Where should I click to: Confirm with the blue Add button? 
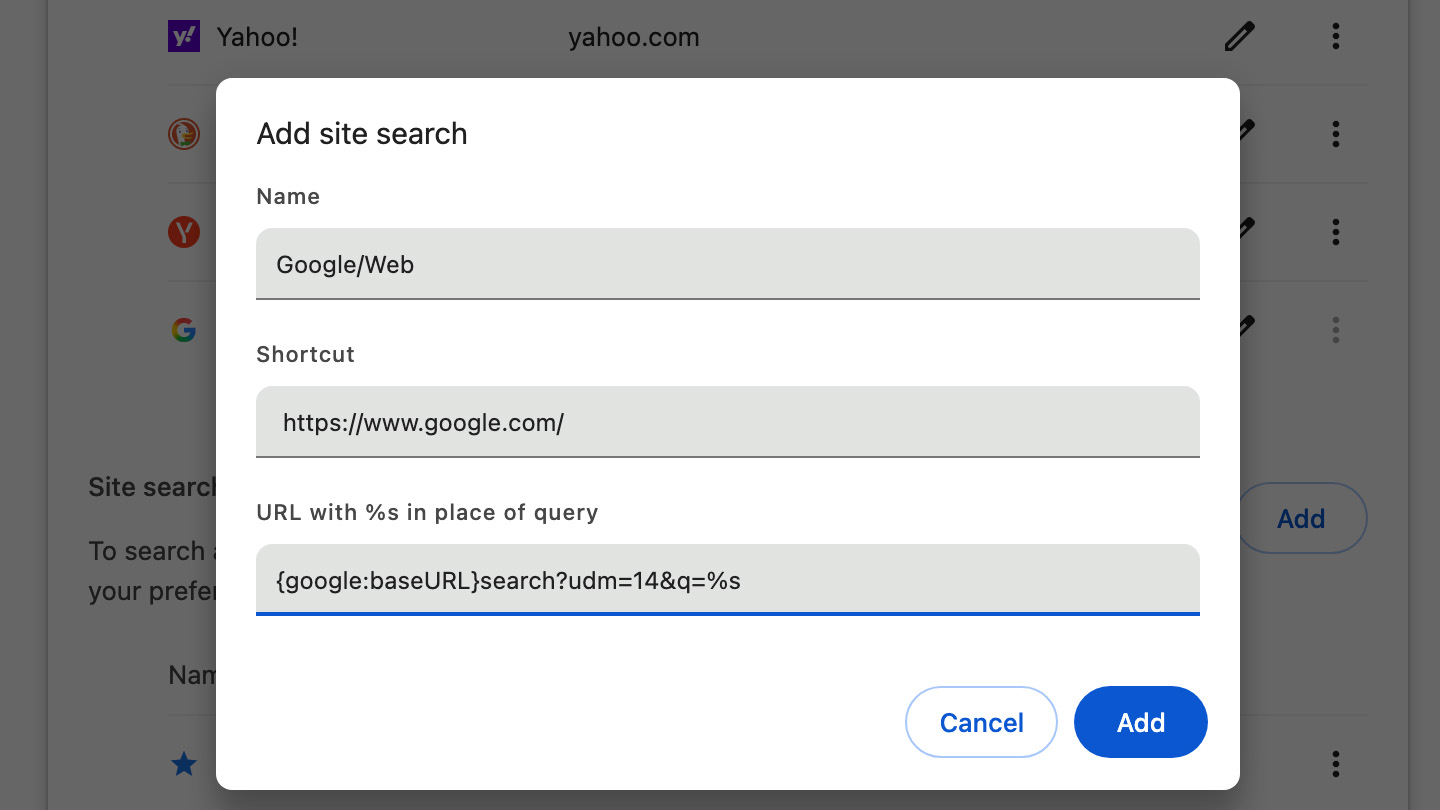tap(1140, 722)
